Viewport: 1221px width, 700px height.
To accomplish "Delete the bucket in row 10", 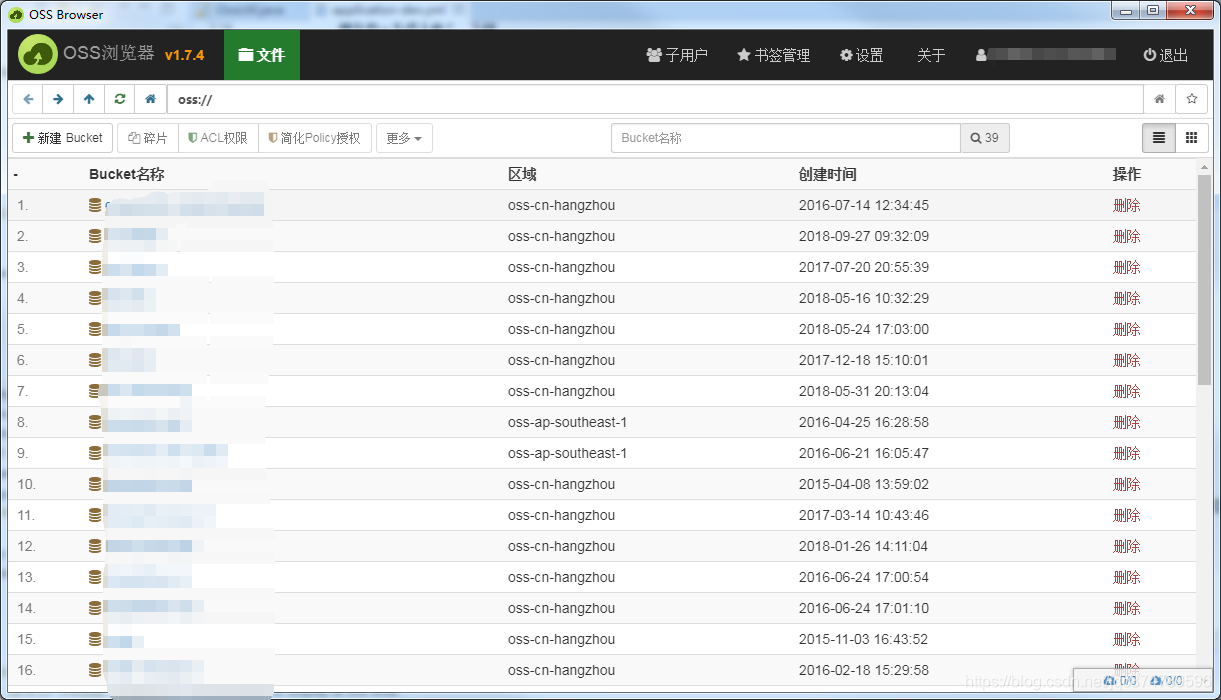I will pos(1127,484).
